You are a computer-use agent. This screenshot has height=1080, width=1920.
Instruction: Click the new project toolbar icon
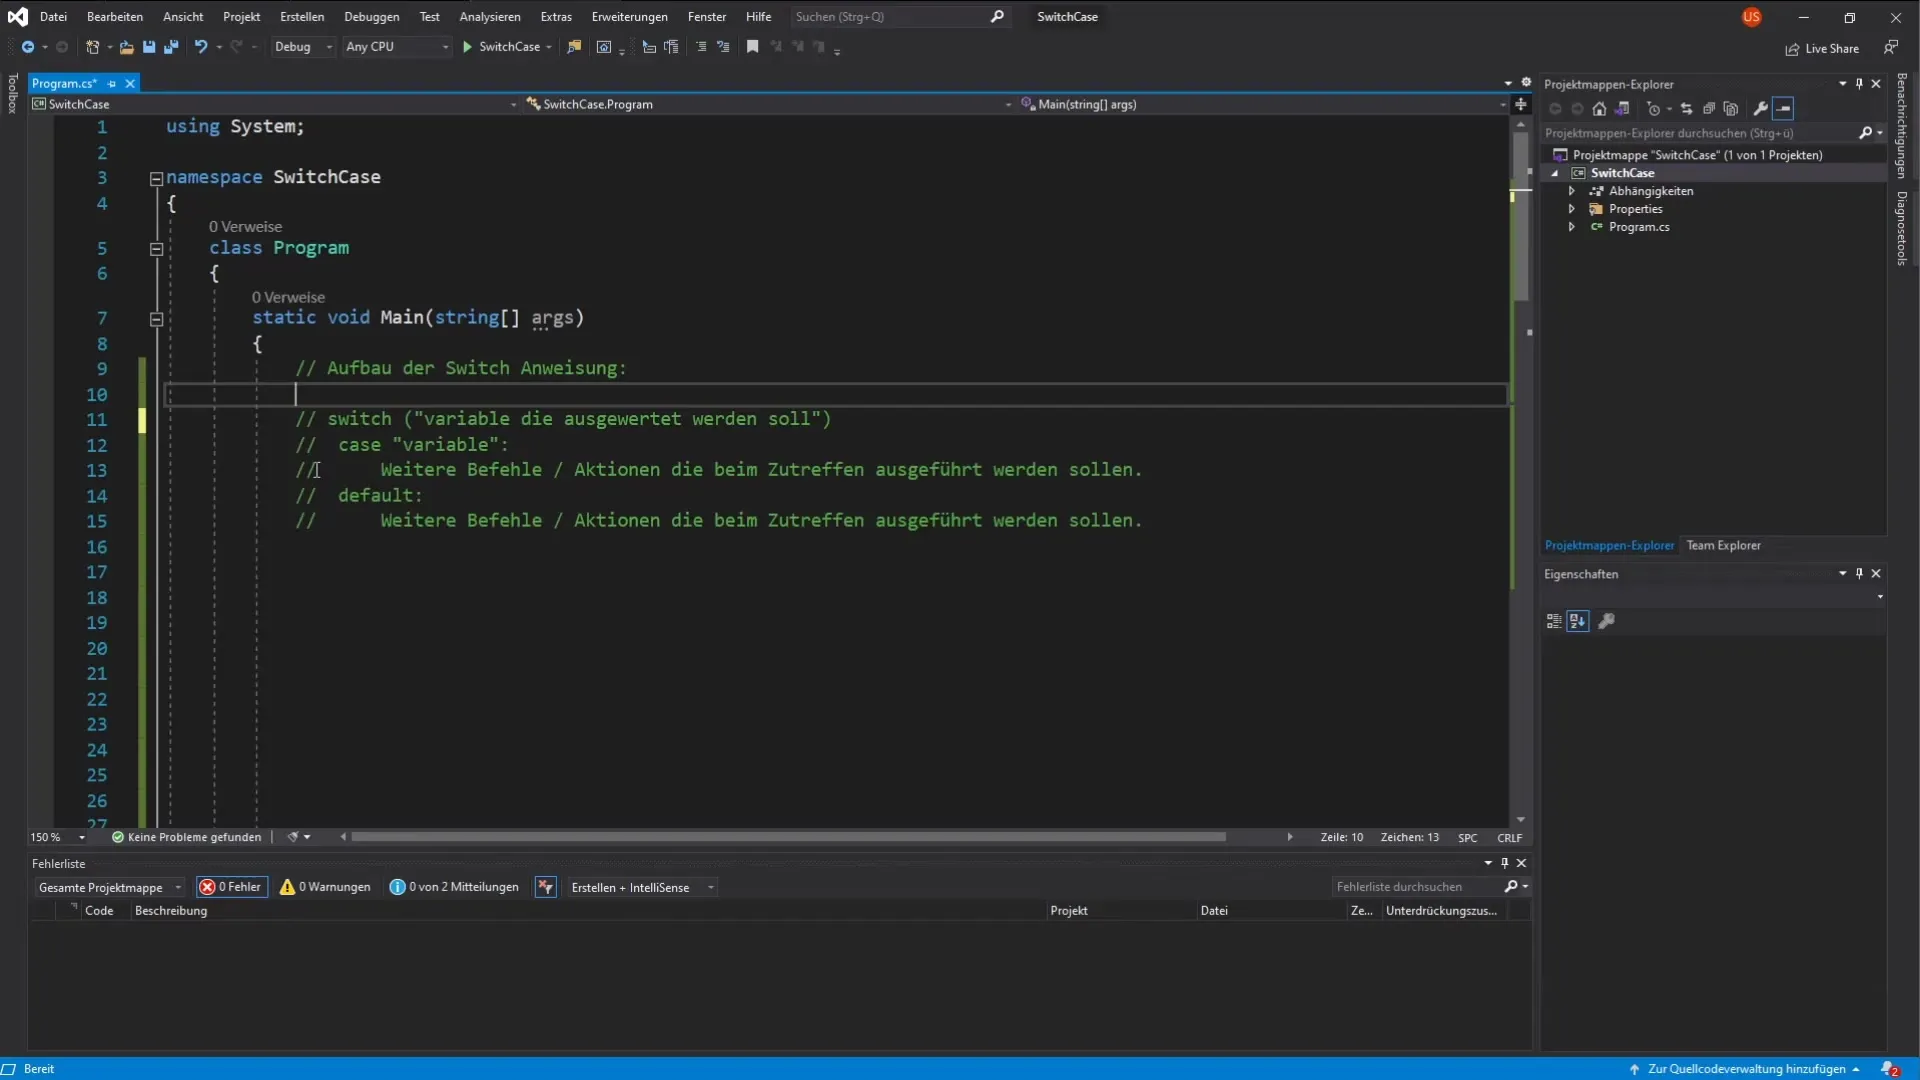click(92, 47)
